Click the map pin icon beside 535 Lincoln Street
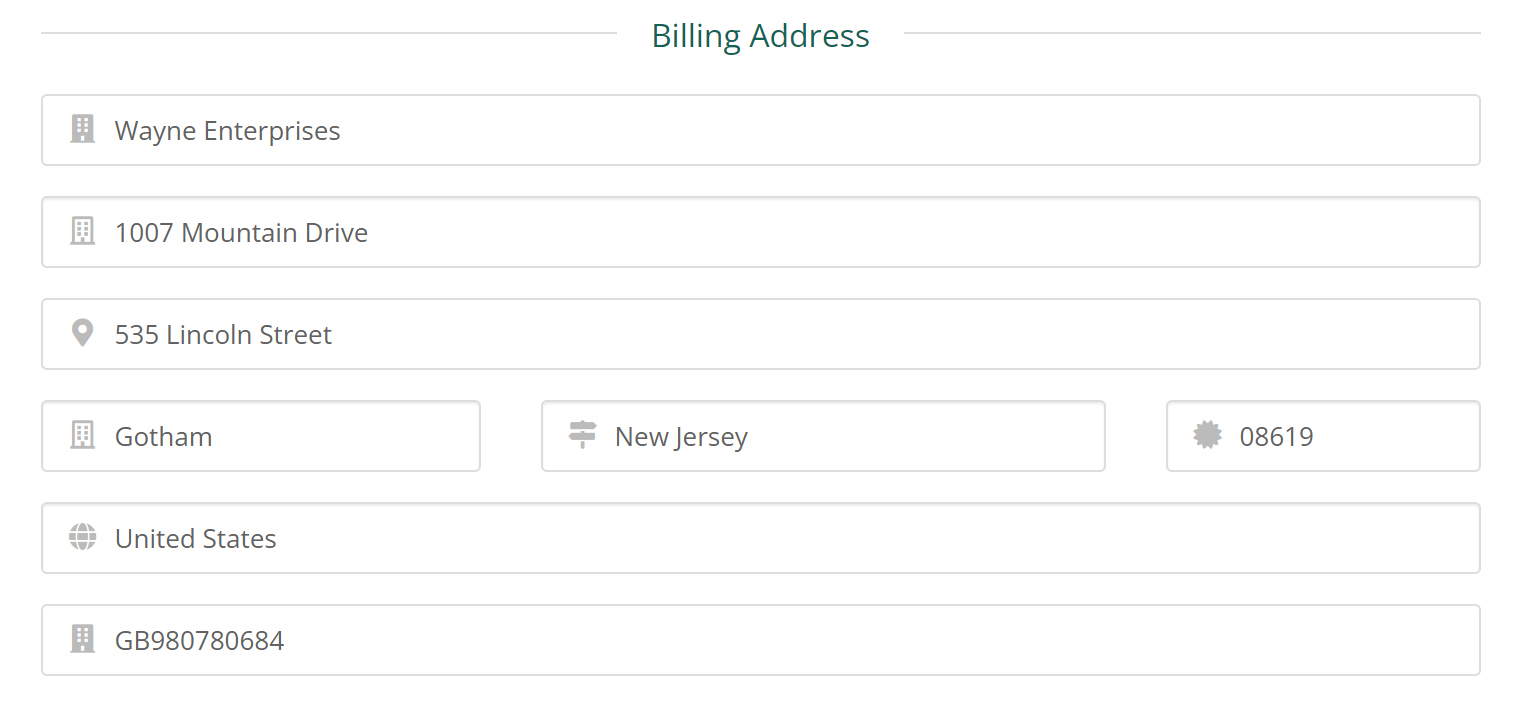Screen dimensions: 1523x706 82,333
